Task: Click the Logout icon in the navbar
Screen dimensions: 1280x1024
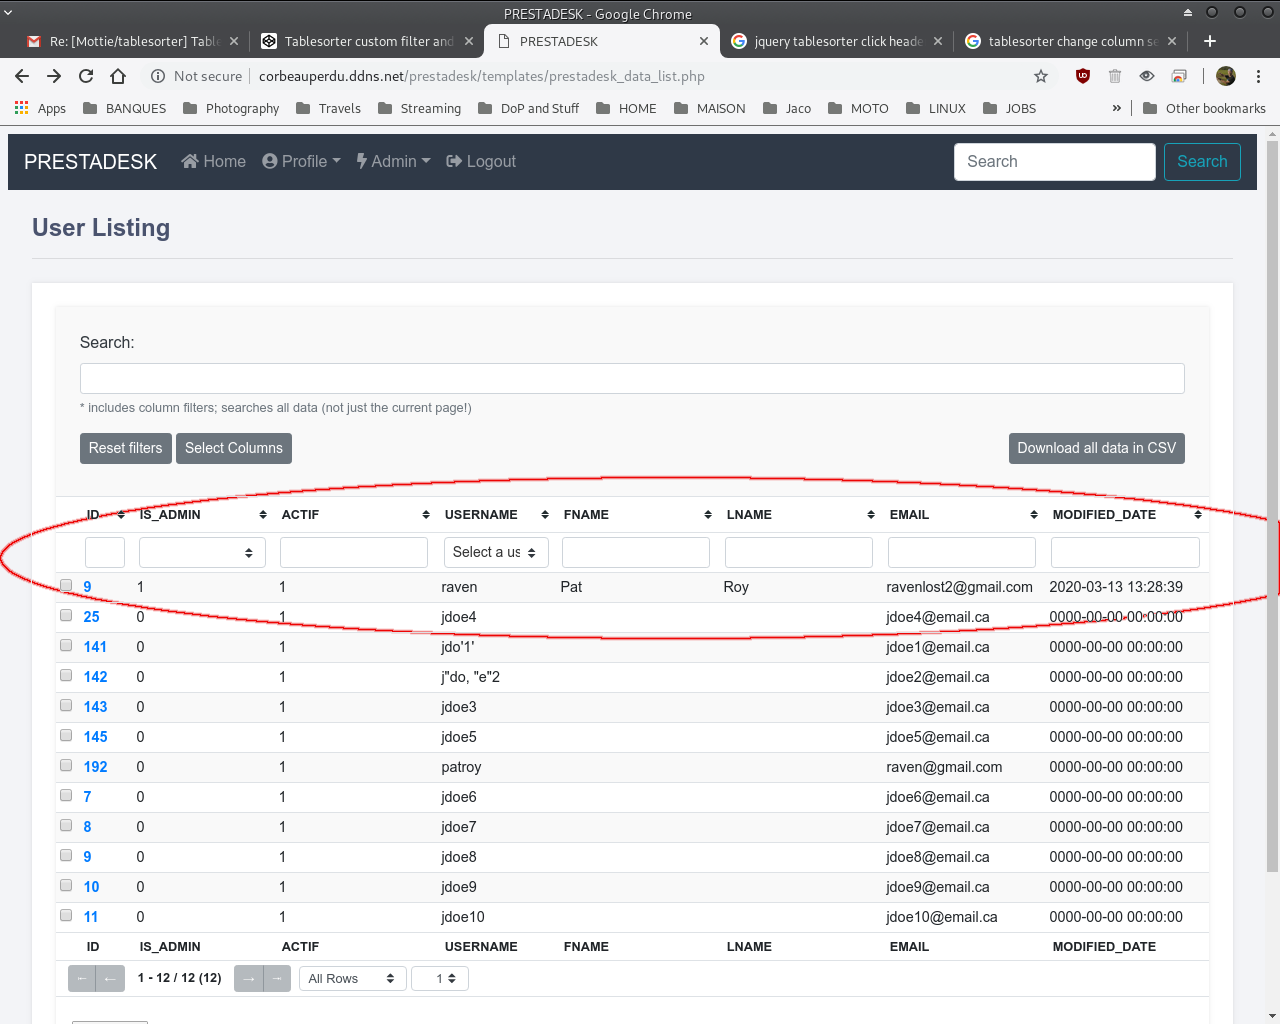Action: click(455, 161)
